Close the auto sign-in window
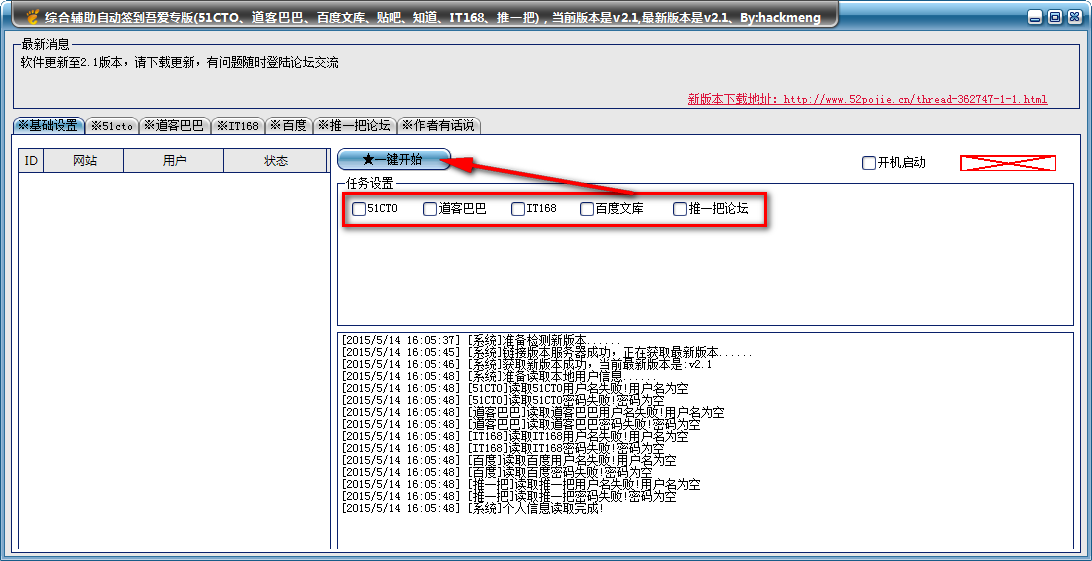Image resolution: width=1092 pixels, height=561 pixels. pos(1073,19)
